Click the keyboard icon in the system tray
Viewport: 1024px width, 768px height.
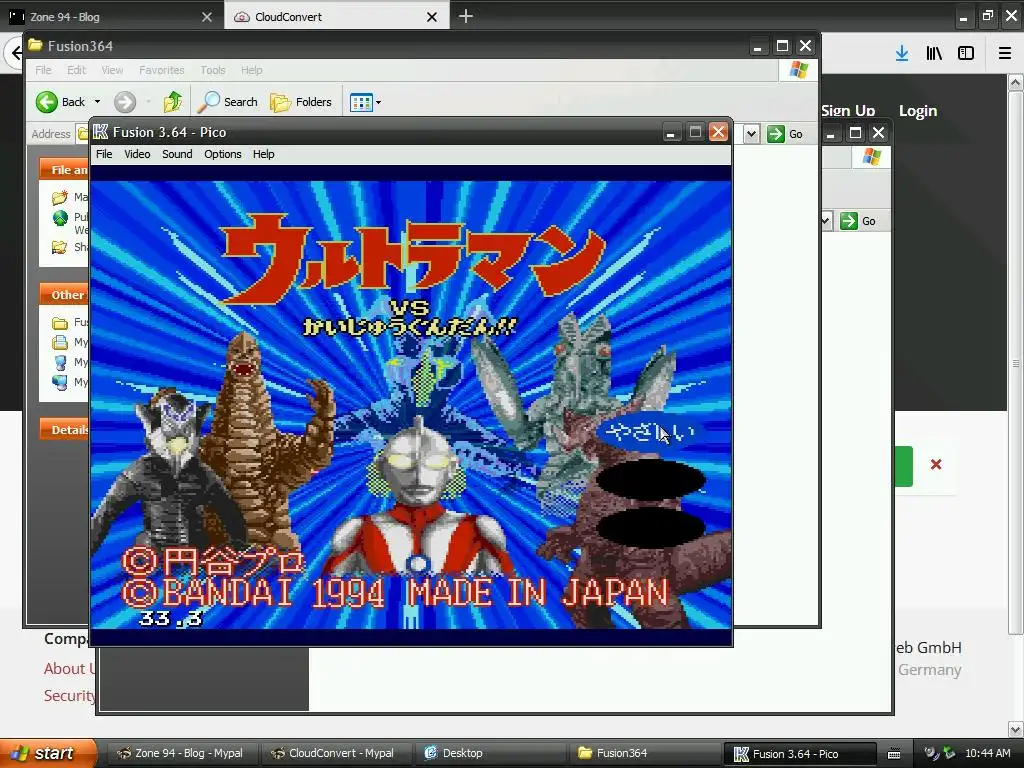894,754
